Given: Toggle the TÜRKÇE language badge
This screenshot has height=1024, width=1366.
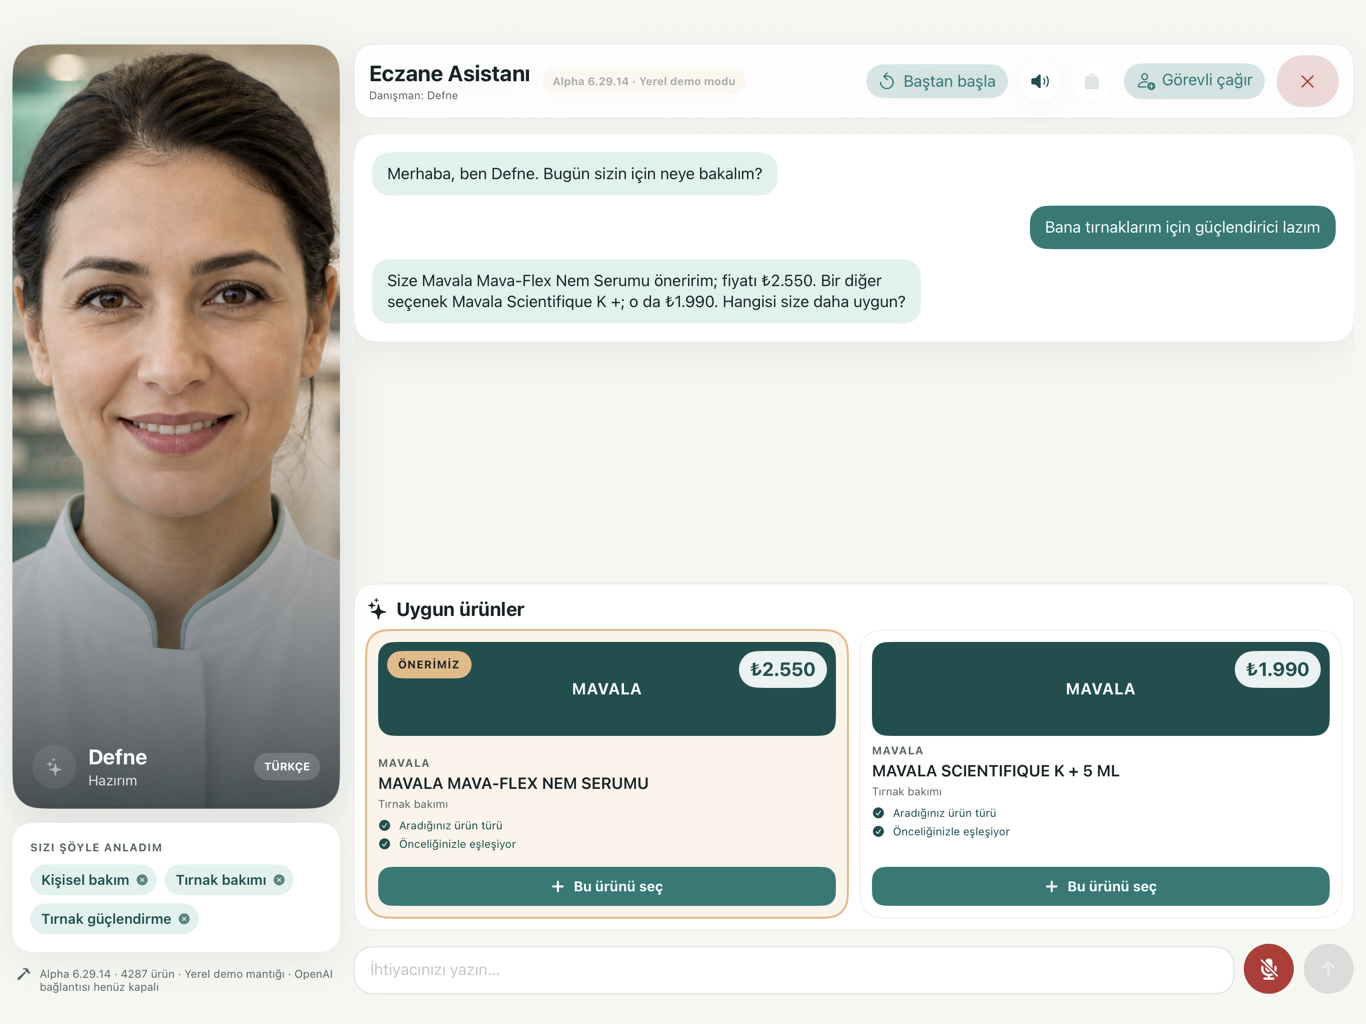Looking at the screenshot, I should (x=287, y=766).
